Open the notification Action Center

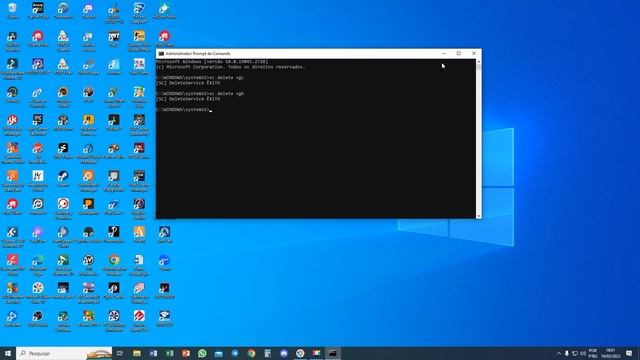tap(629, 353)
